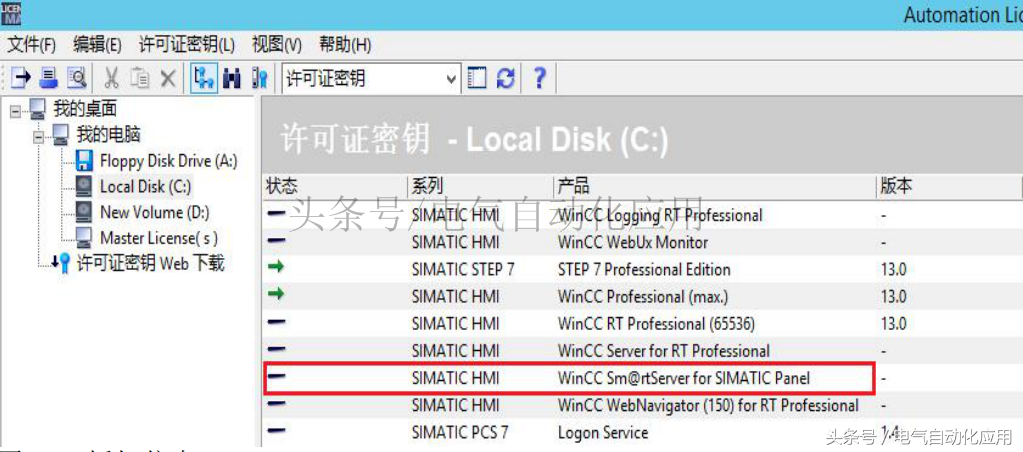Open the 文件(F) menu
This screenshot has width=1023, height=452.
32,45
